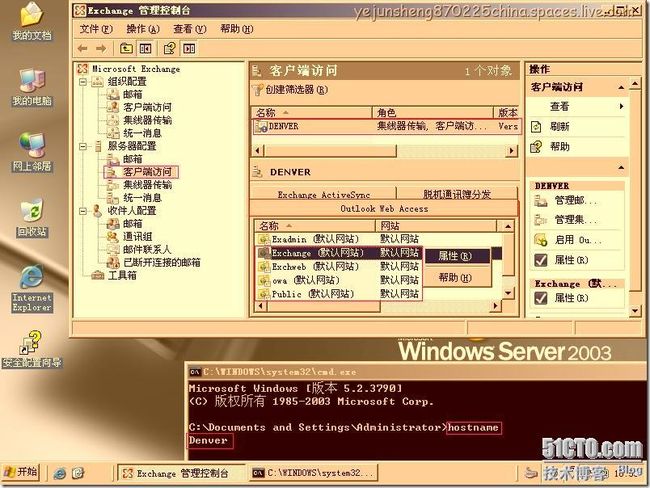Choose 帮助(H) in the context menu

tap(456, 277)
